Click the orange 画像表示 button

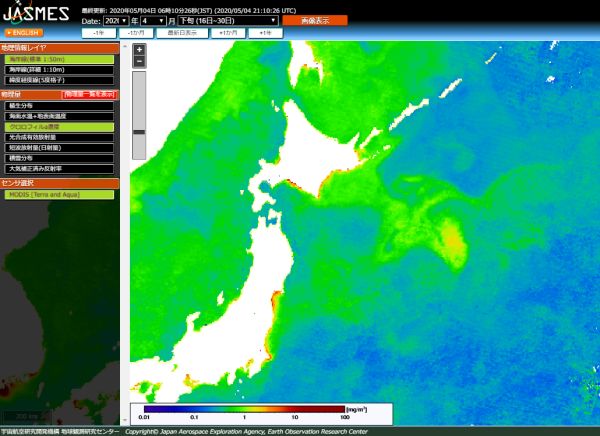pos(315,21)
